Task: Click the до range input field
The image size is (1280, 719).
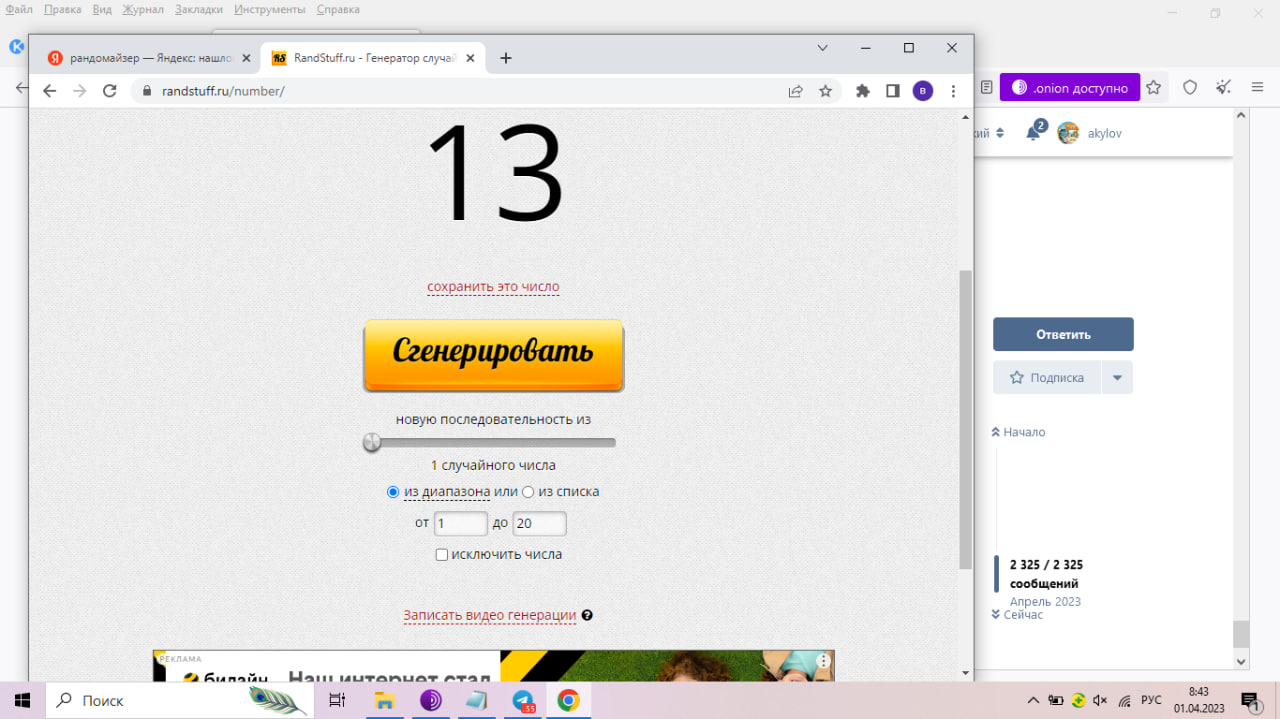Action: (x=539, y=523)
